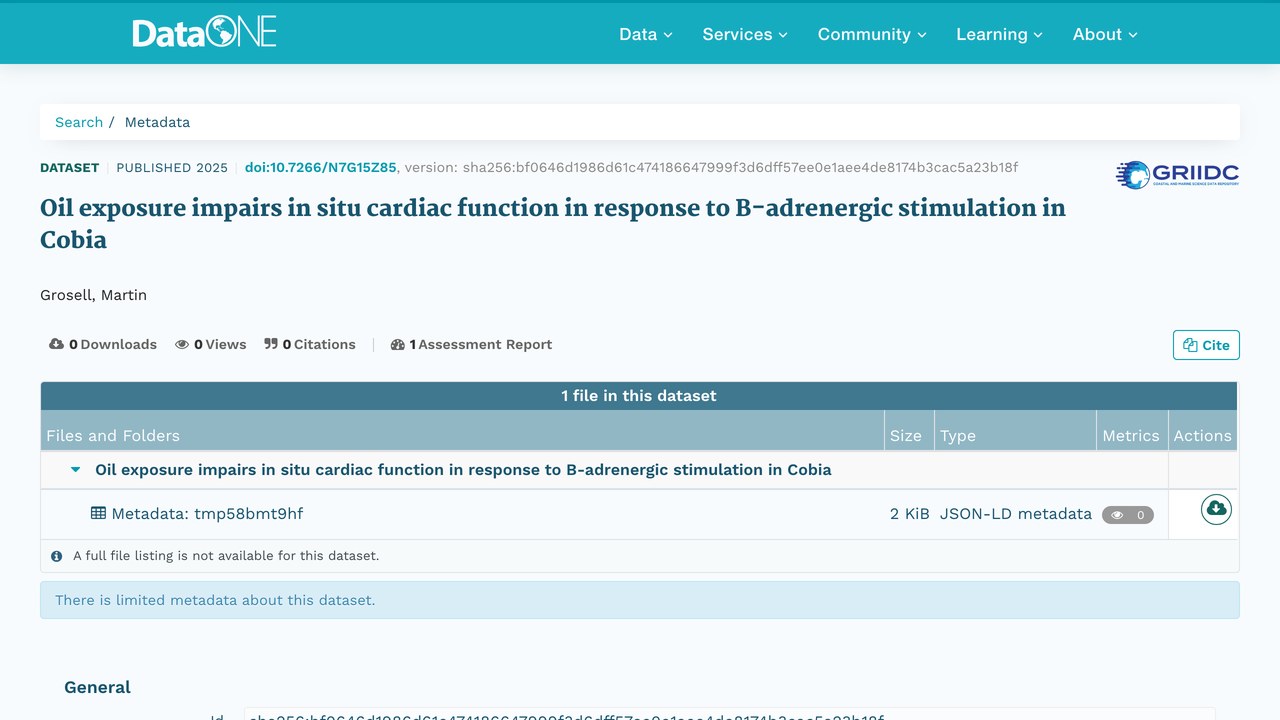Open the Services dropdown menu
Screen dimensions: 1280x720
(745, 34)
